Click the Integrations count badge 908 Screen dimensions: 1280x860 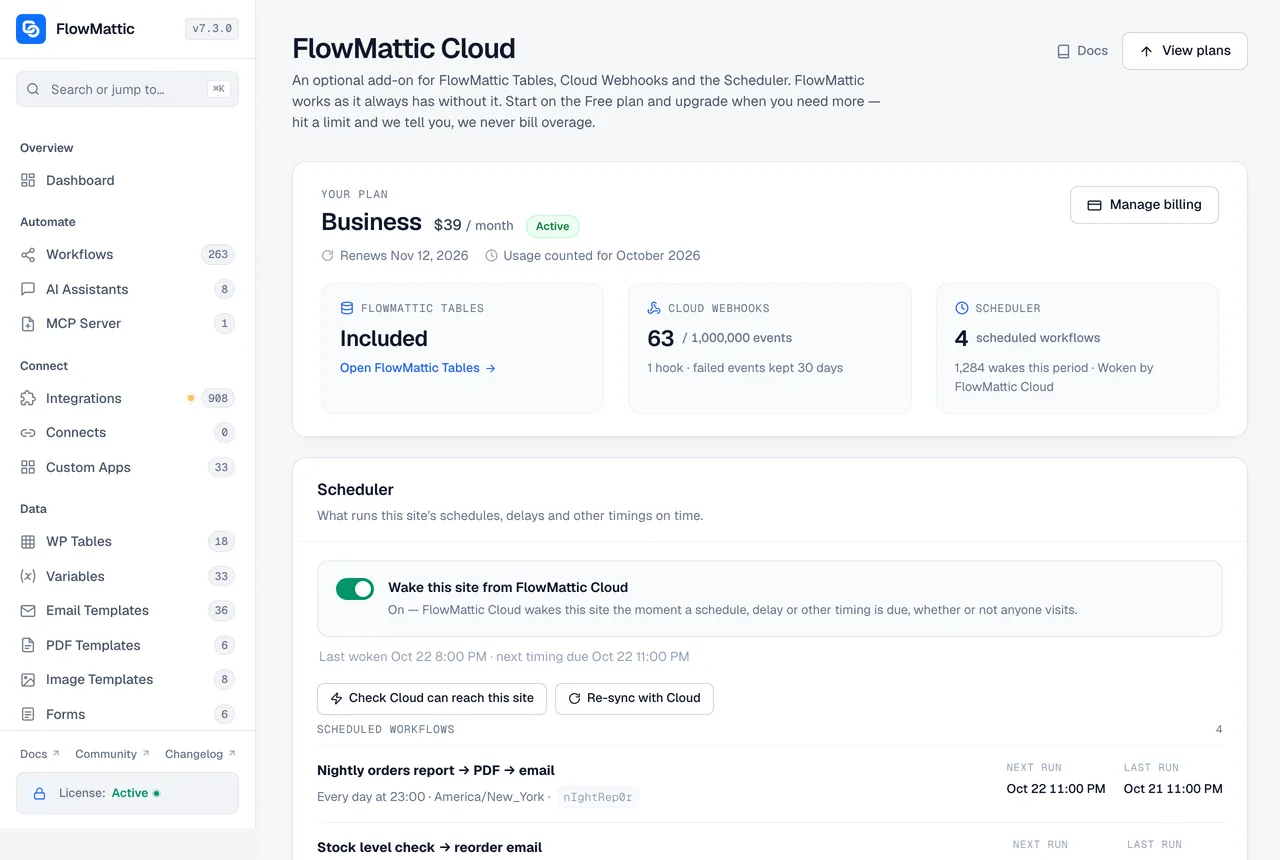tap(218, 398)
